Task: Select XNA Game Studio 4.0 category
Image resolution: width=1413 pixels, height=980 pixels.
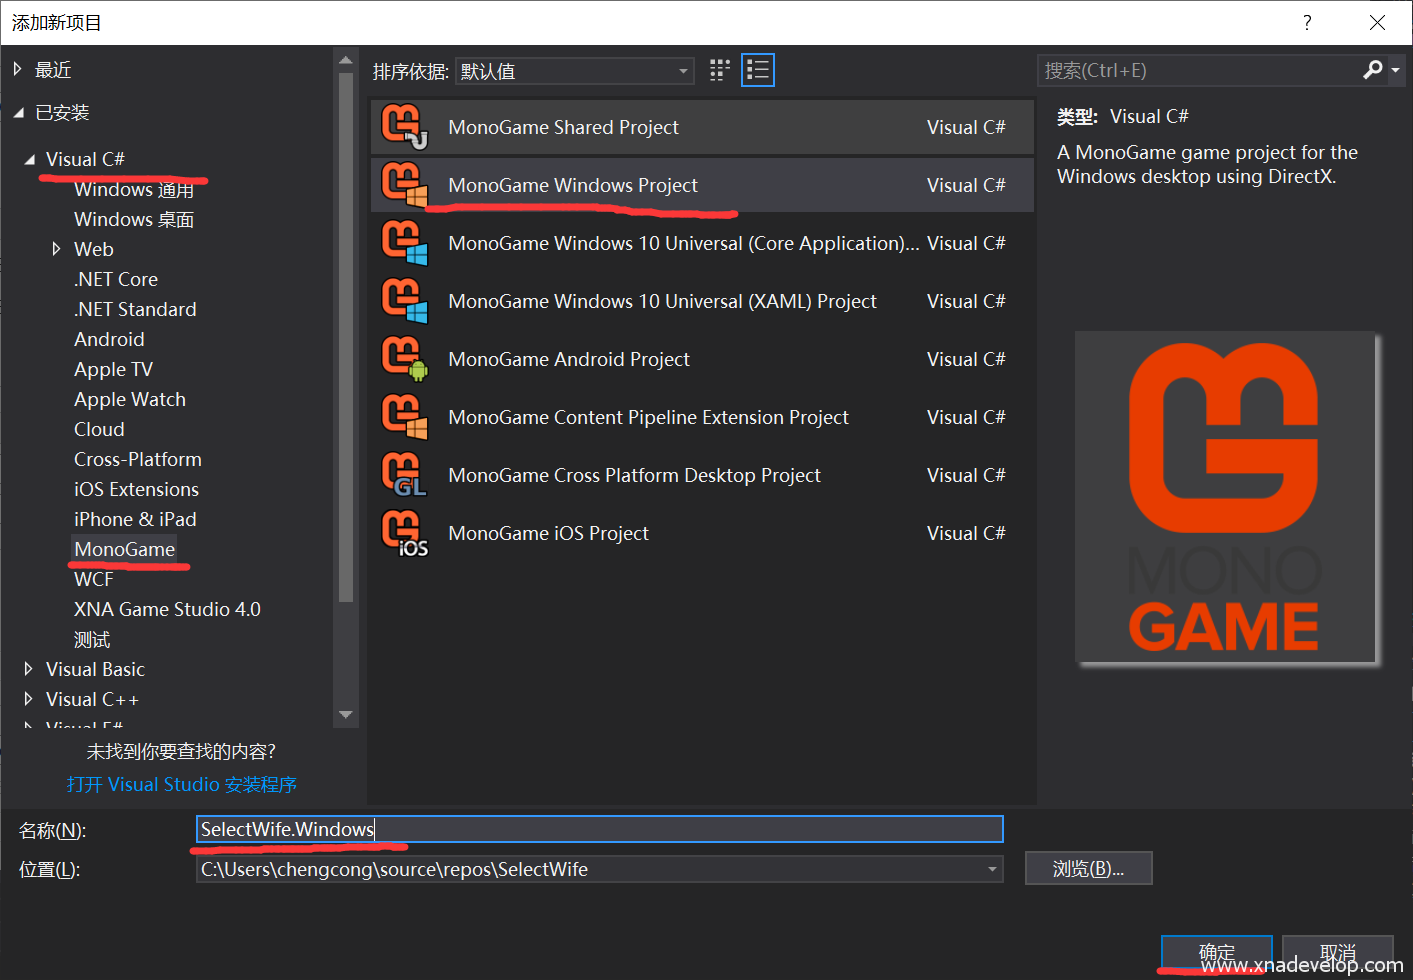Action: pyautogui.click(x=167, y=609)
